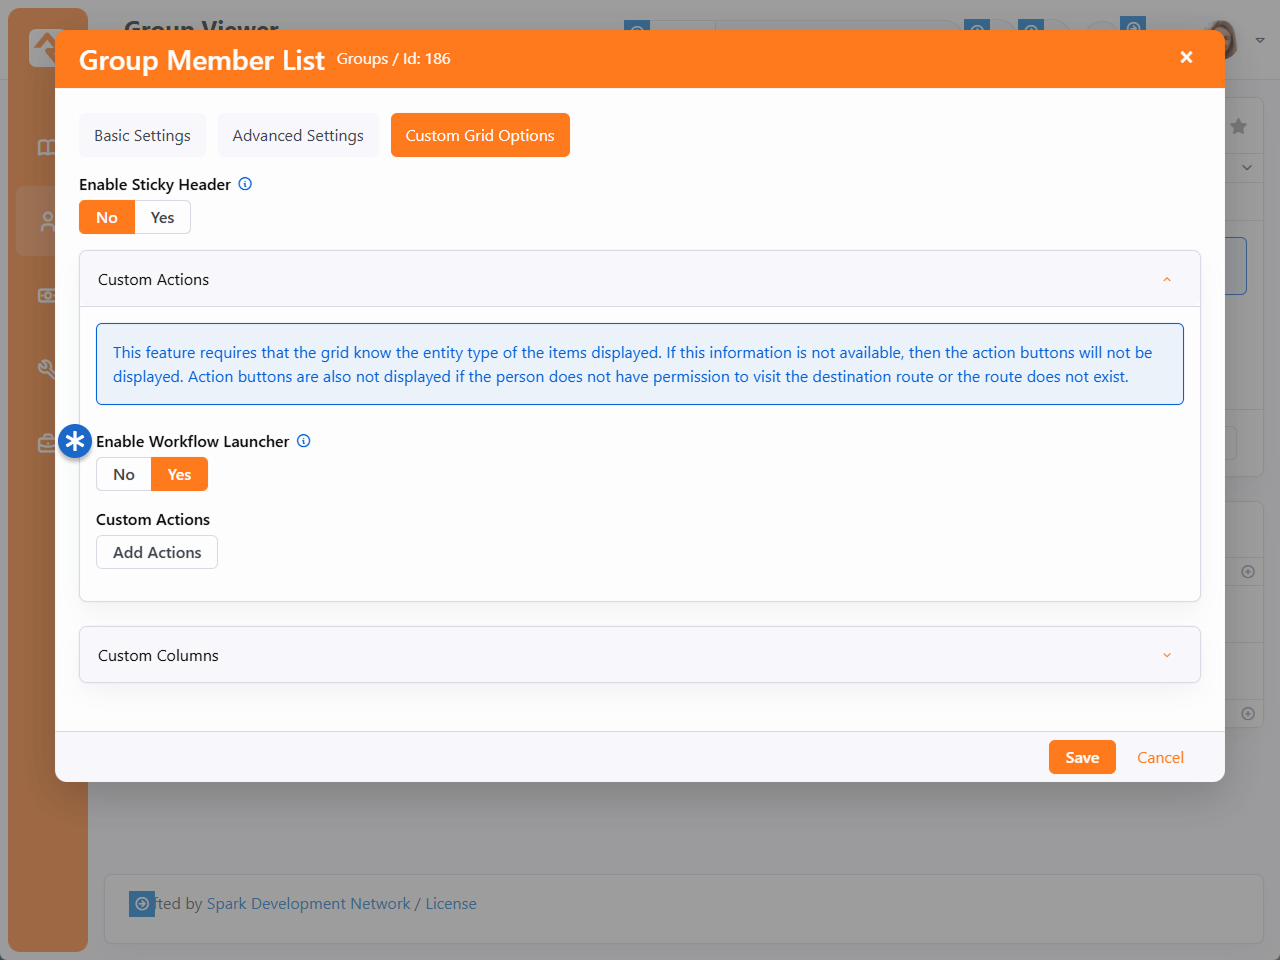Viewport: 1280px width, 960px height.
Task: Open the Advanced Settings tab
Action: pos(298,136)
